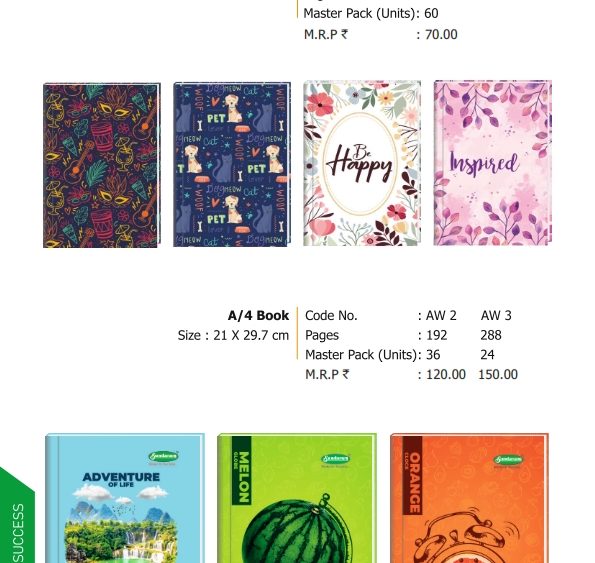Pick the Orange clock notebook cover

469,498
